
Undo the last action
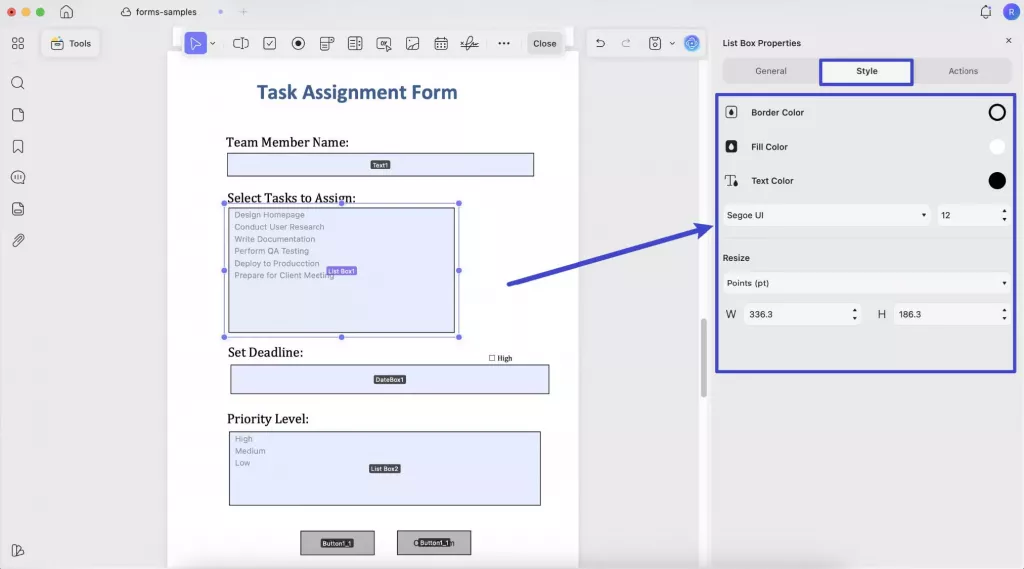(600, 43)
